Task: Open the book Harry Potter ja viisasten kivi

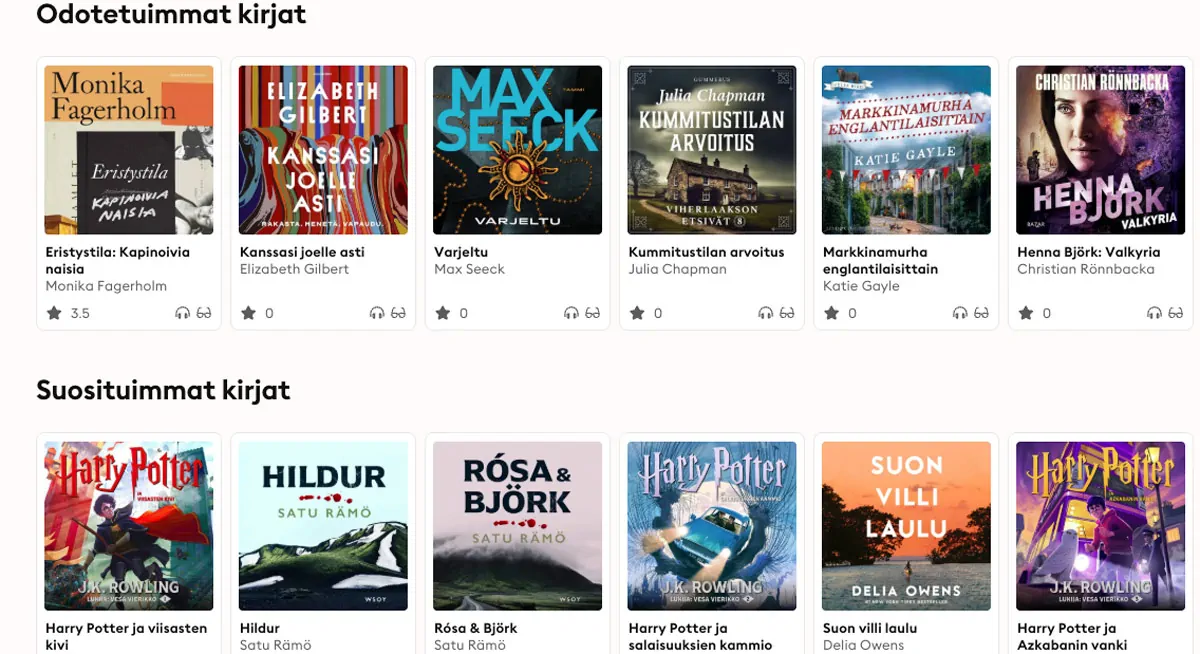Action: coord(128,525)
